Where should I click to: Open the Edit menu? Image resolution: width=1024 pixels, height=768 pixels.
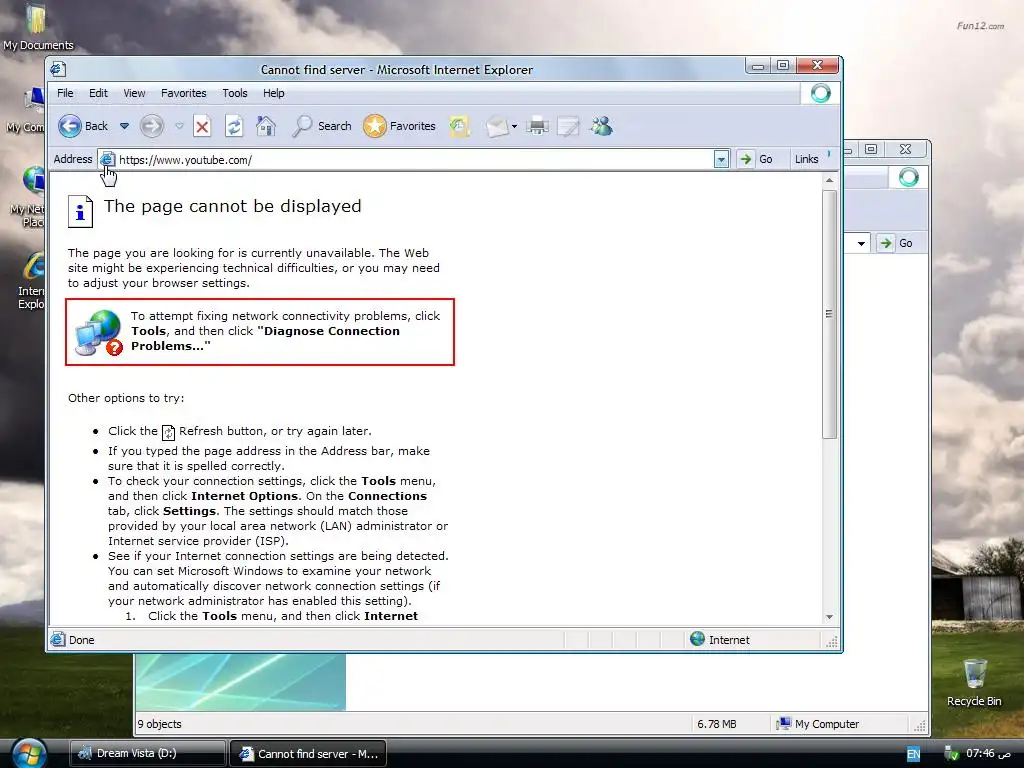98,93
